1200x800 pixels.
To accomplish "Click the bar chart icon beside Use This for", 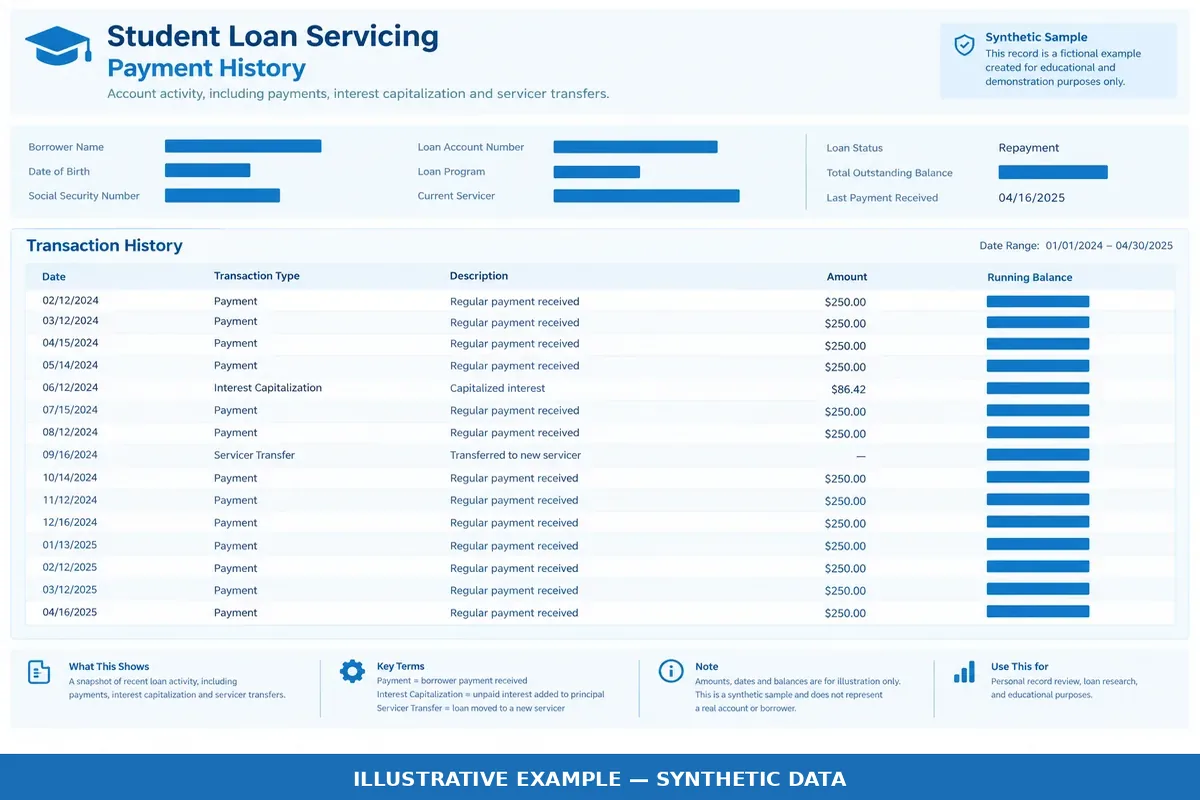I will point(964,671).
